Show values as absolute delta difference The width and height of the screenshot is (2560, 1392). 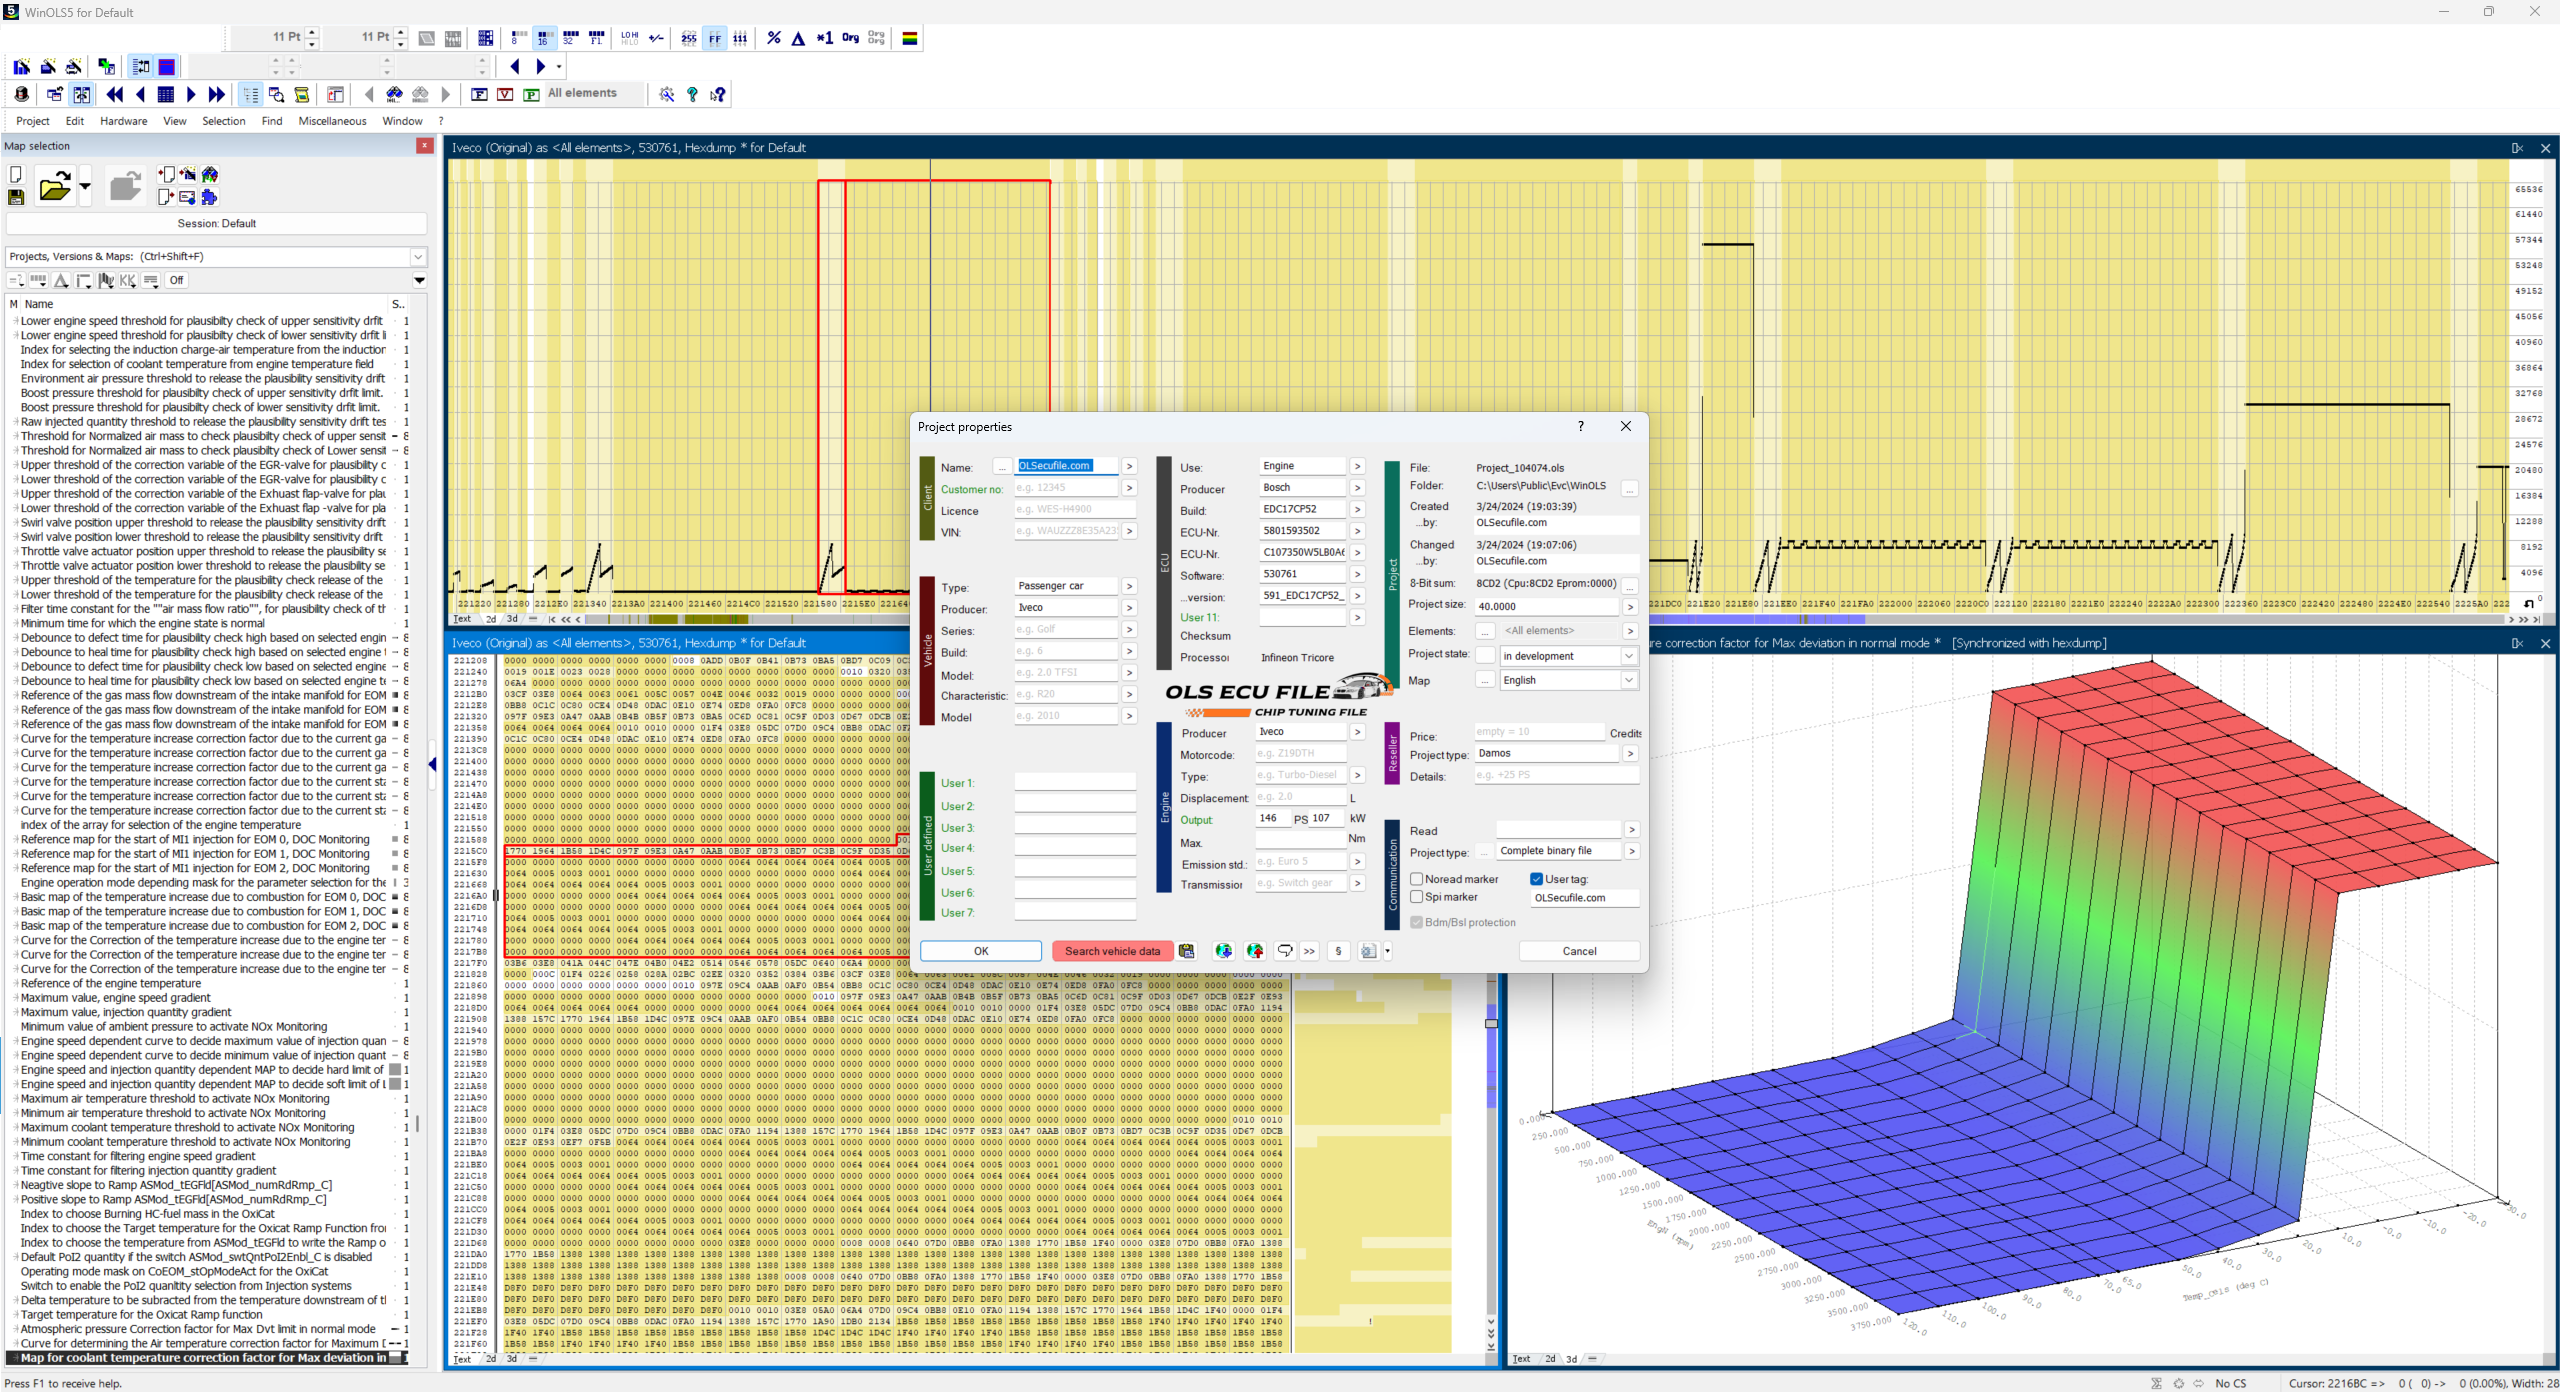[798, 38]
